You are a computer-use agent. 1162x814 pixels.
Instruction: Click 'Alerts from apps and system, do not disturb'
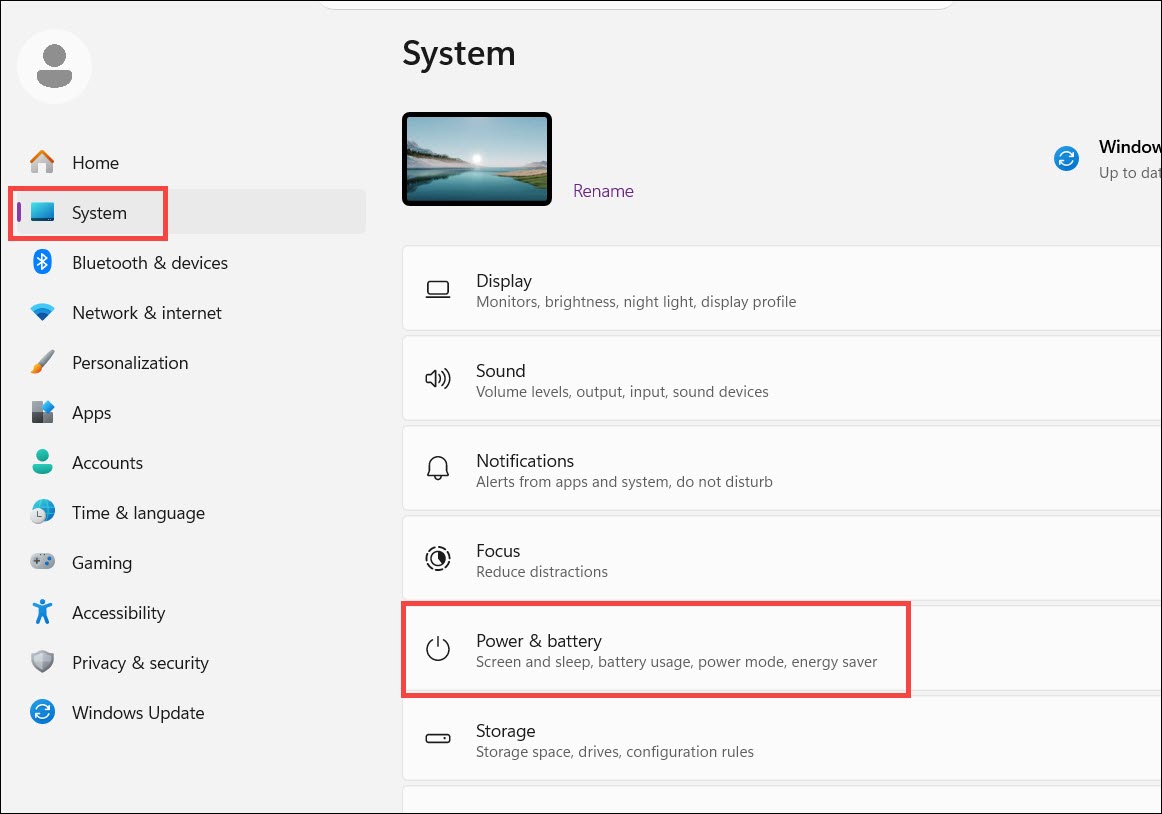point(624,482)
